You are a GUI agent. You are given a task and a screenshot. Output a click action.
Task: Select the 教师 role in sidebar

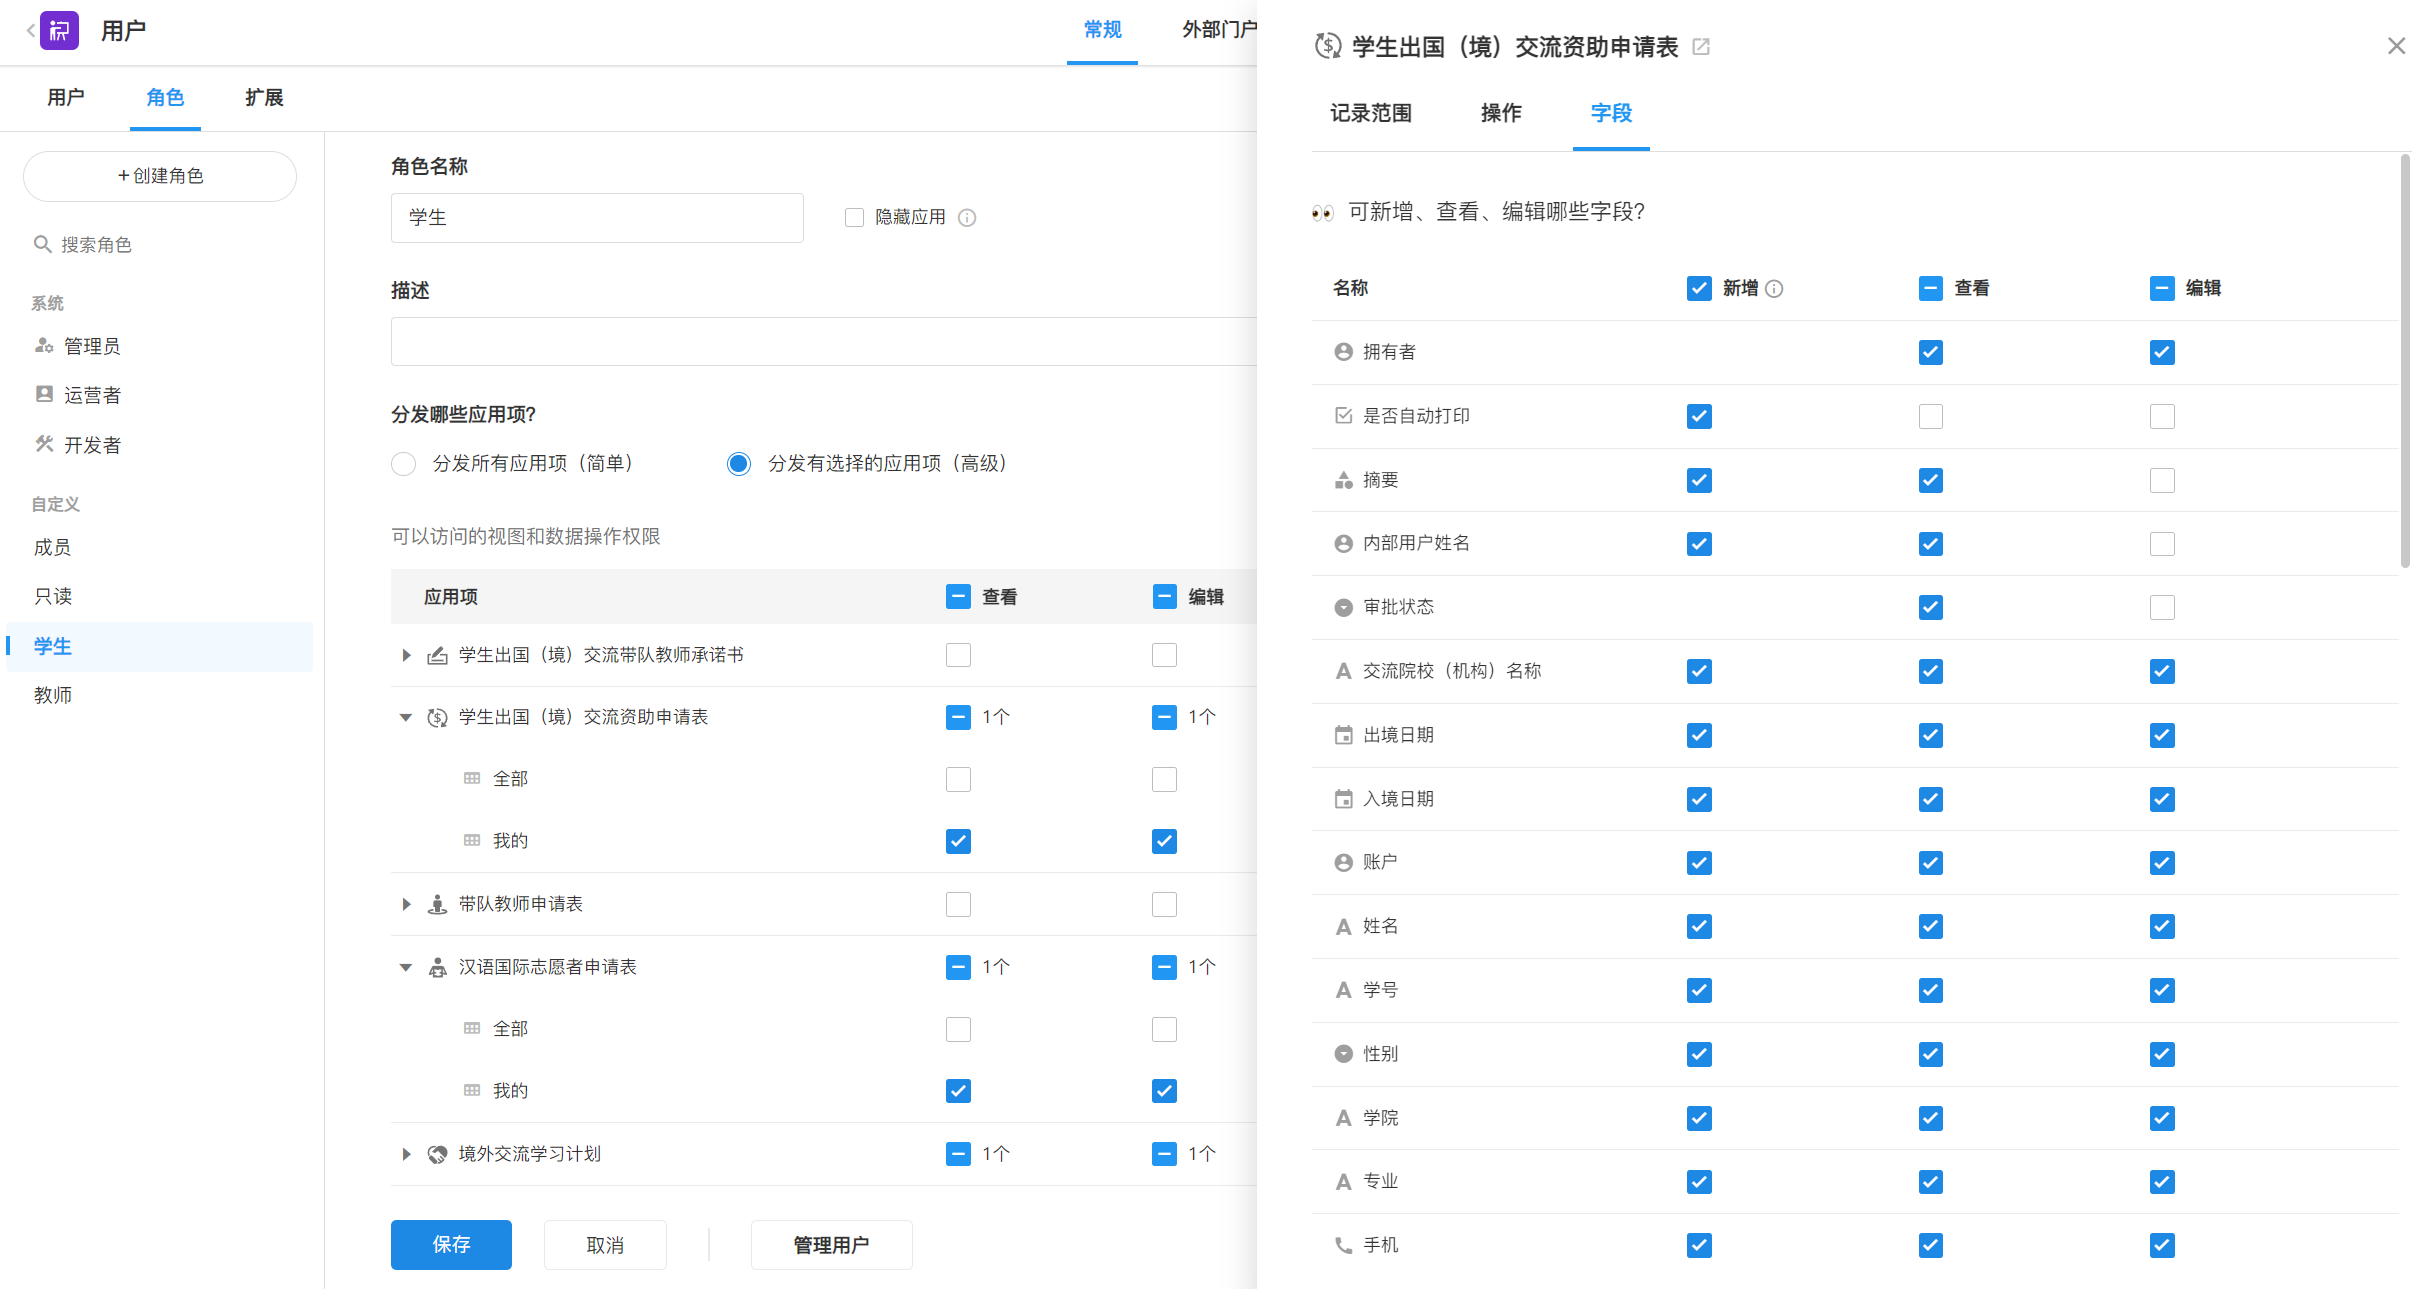point(160,695)
